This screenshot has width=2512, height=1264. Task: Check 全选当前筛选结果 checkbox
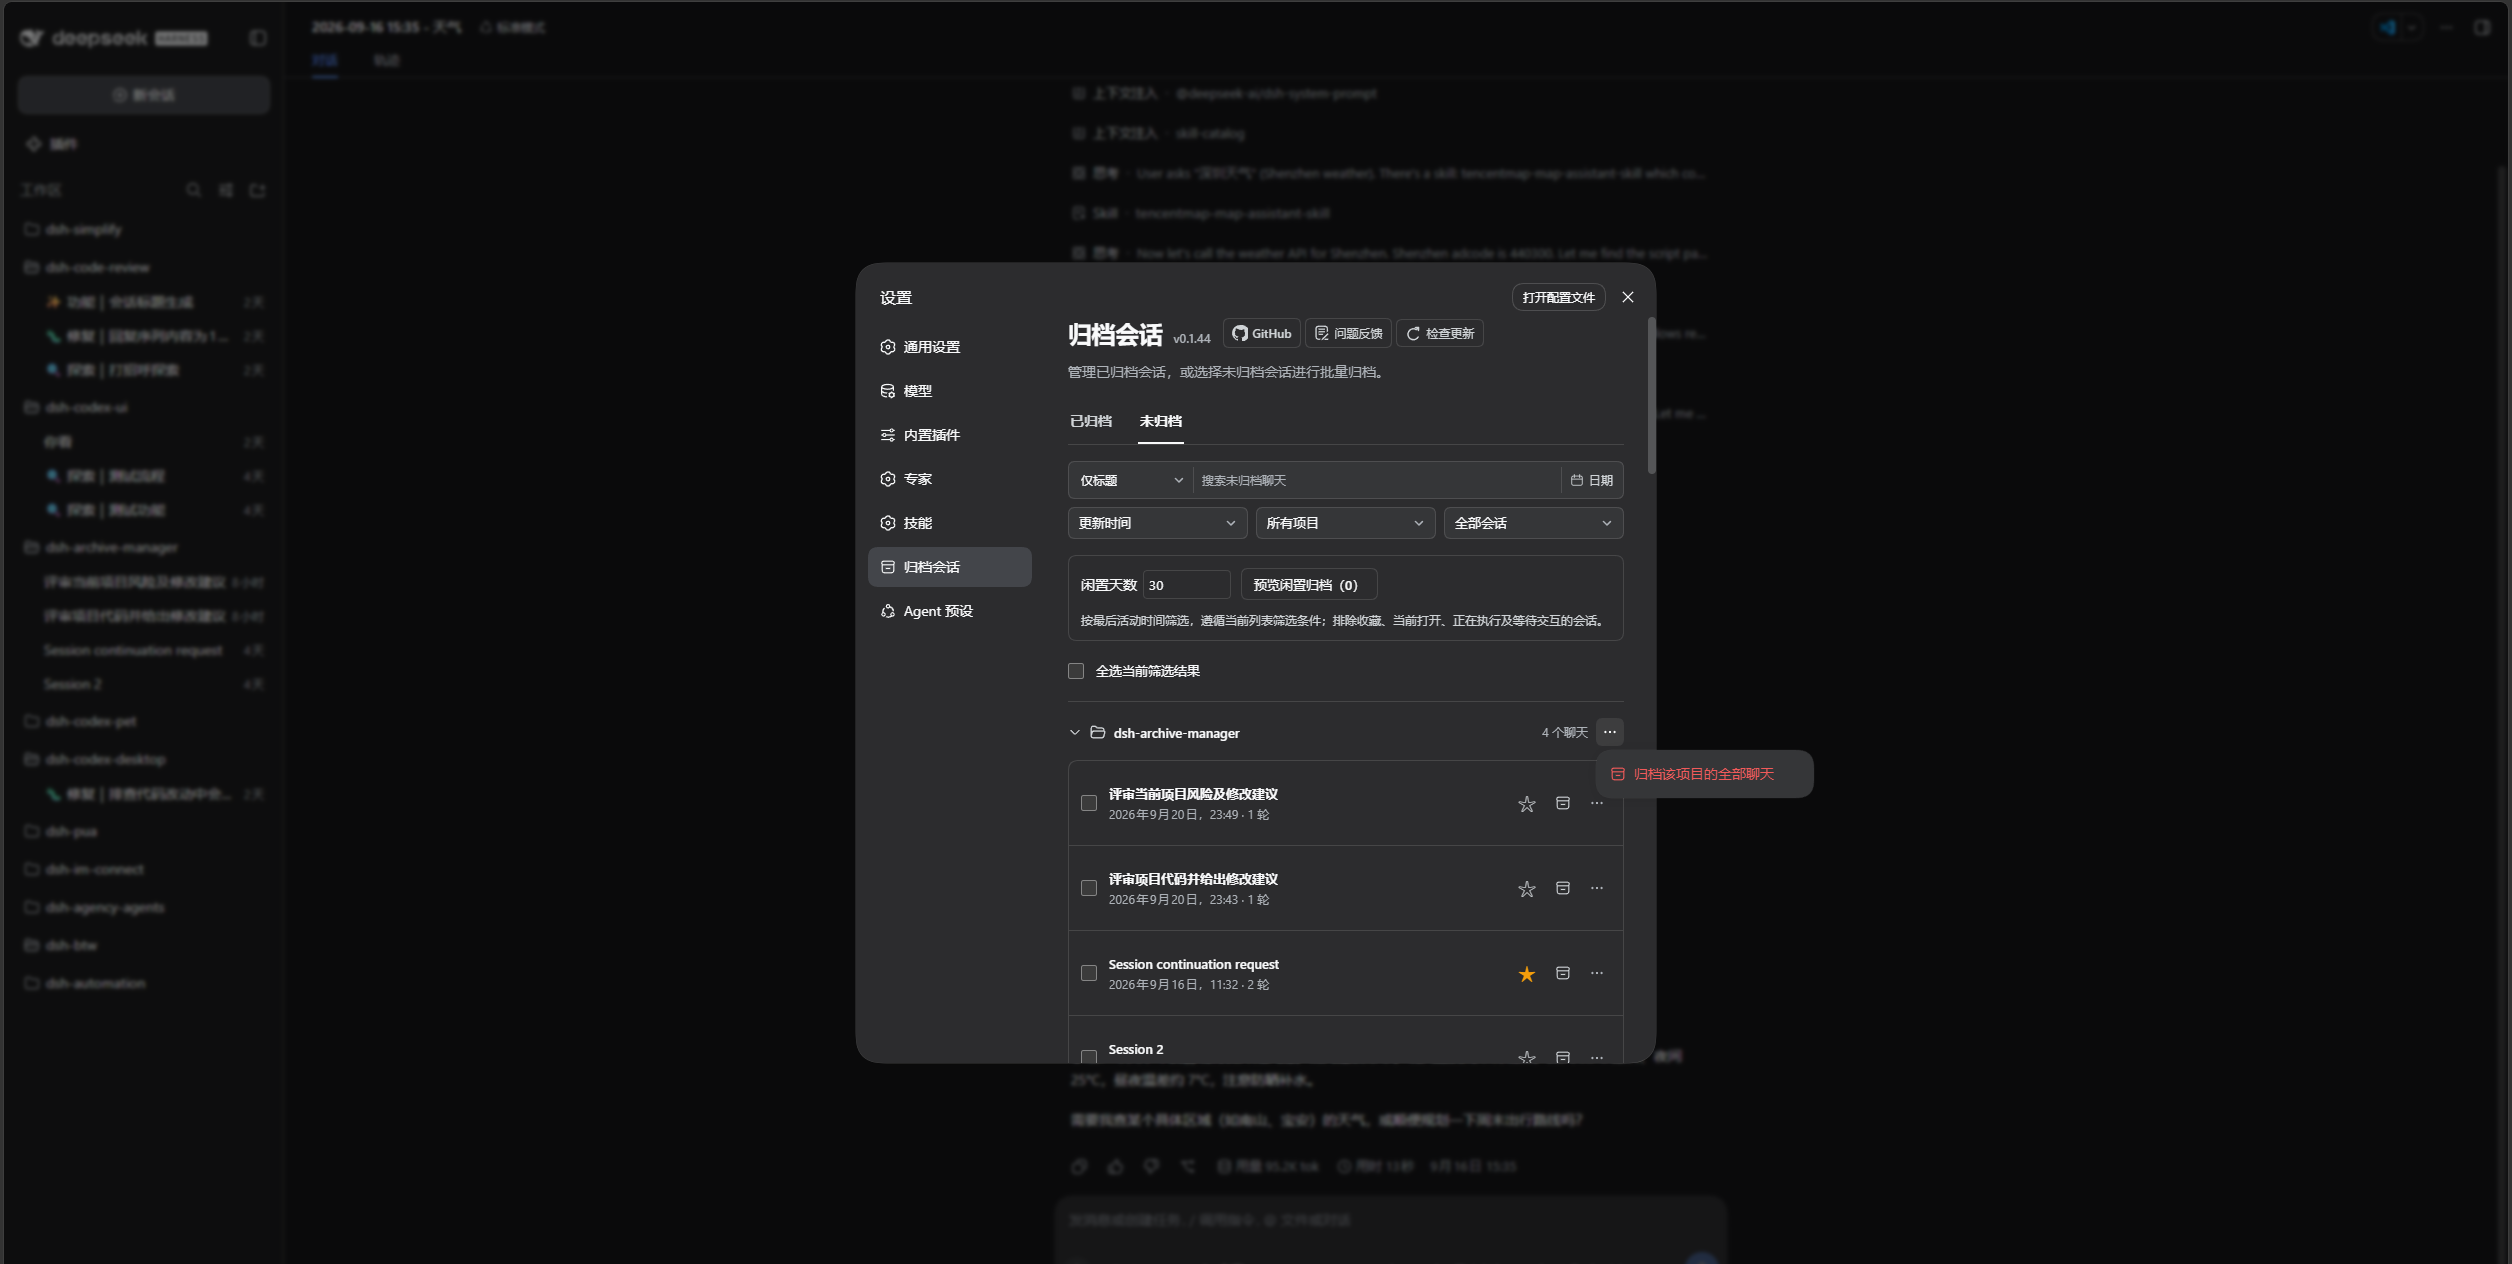1076,671
